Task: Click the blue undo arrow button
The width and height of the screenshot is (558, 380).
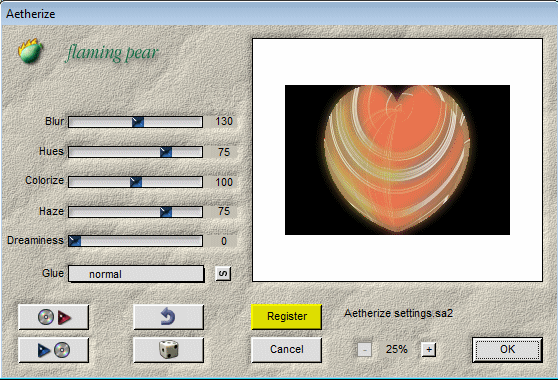Action: coord(168,317)
